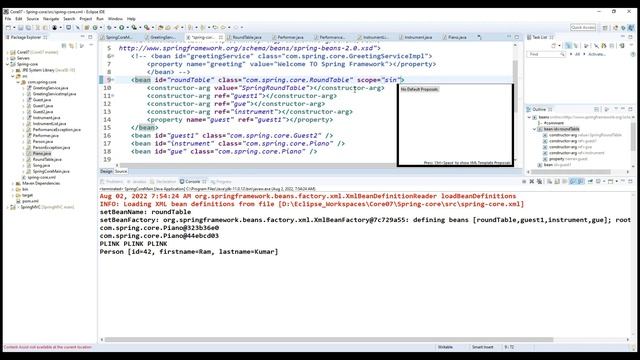Expand the target folder node
640x360 pixels.
(x=13, y=195)
